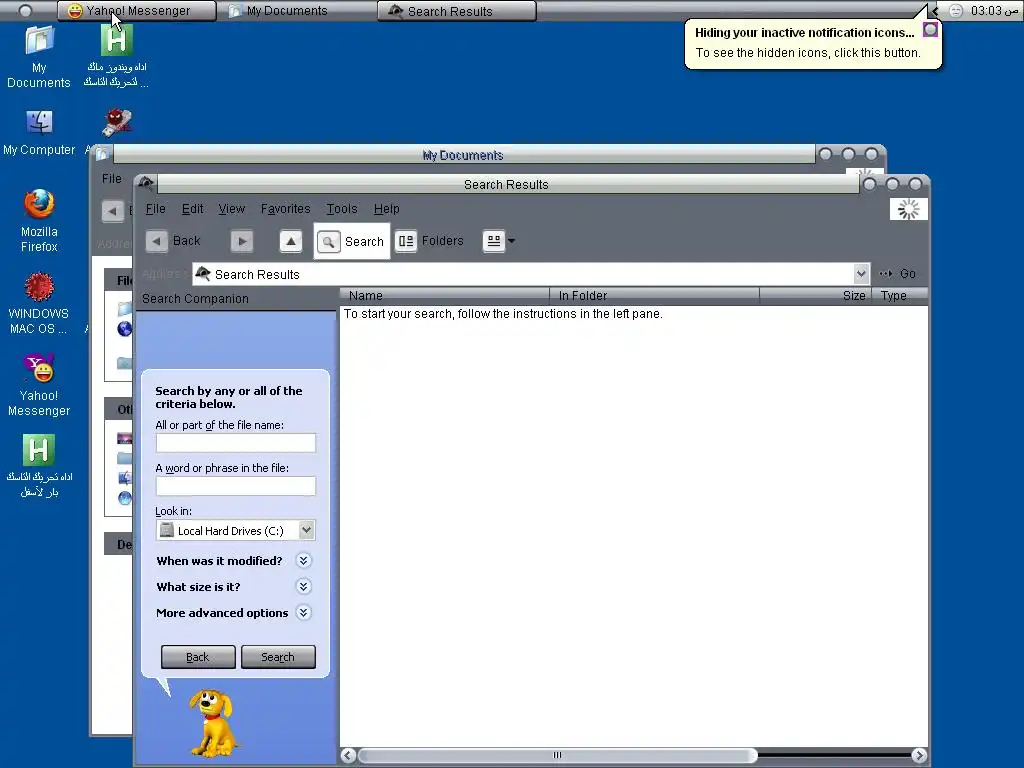The height and width of the screenshot is (768, 1024).
Task: Click the search companion dog
Action: click(212, 722)
